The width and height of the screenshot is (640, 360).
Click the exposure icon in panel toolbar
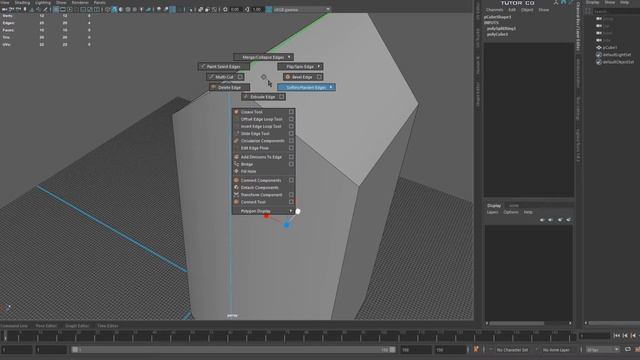tap(225, 9)
